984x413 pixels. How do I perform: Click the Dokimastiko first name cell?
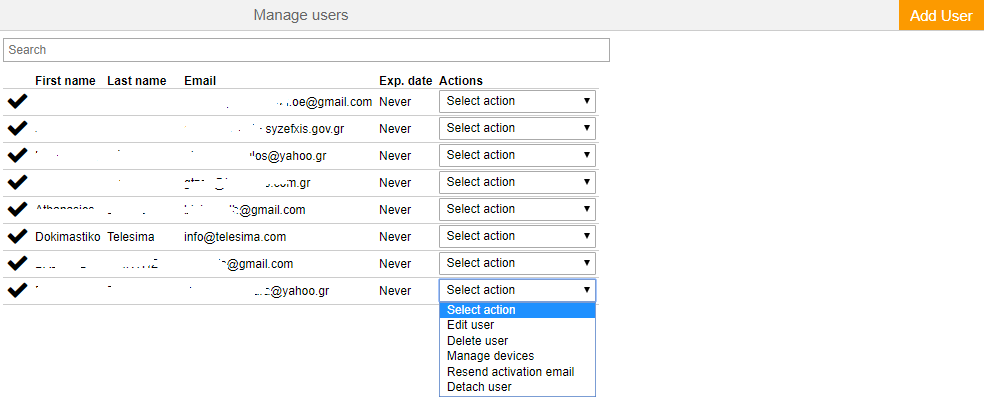tap(68, 237)
